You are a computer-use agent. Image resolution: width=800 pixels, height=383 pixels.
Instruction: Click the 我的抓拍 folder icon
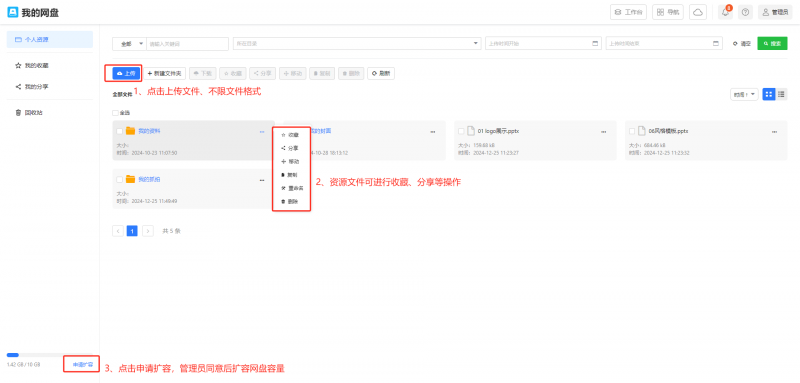coord(131,180)
